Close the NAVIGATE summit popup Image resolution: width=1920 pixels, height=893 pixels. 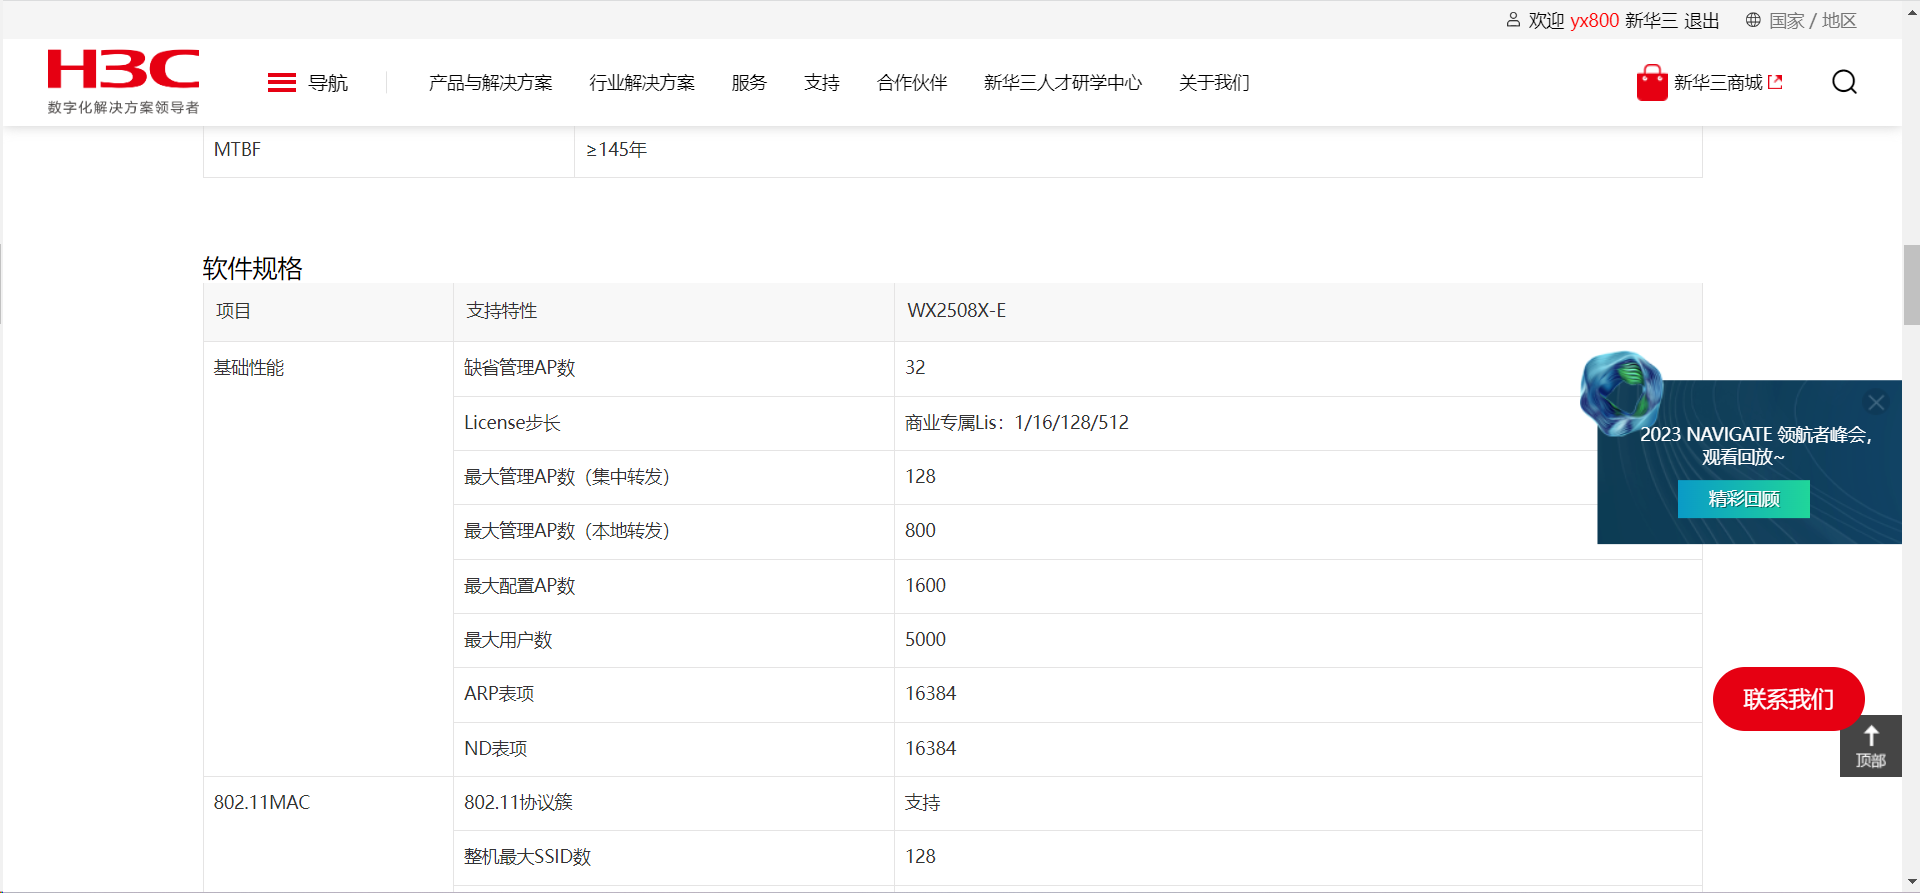pos(1876,403)
